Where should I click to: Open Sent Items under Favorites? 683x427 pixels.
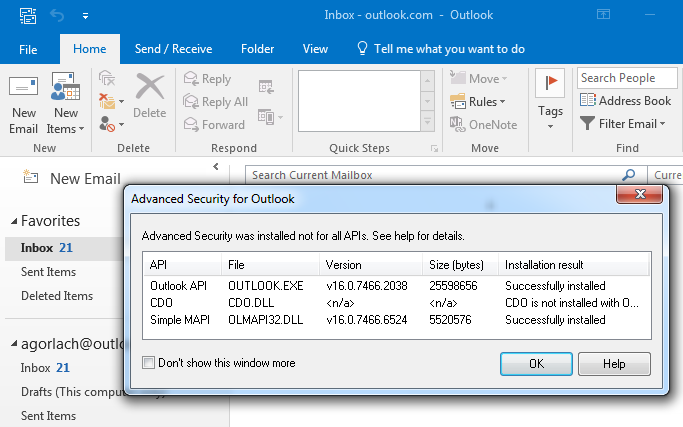(x=48, y=272)
